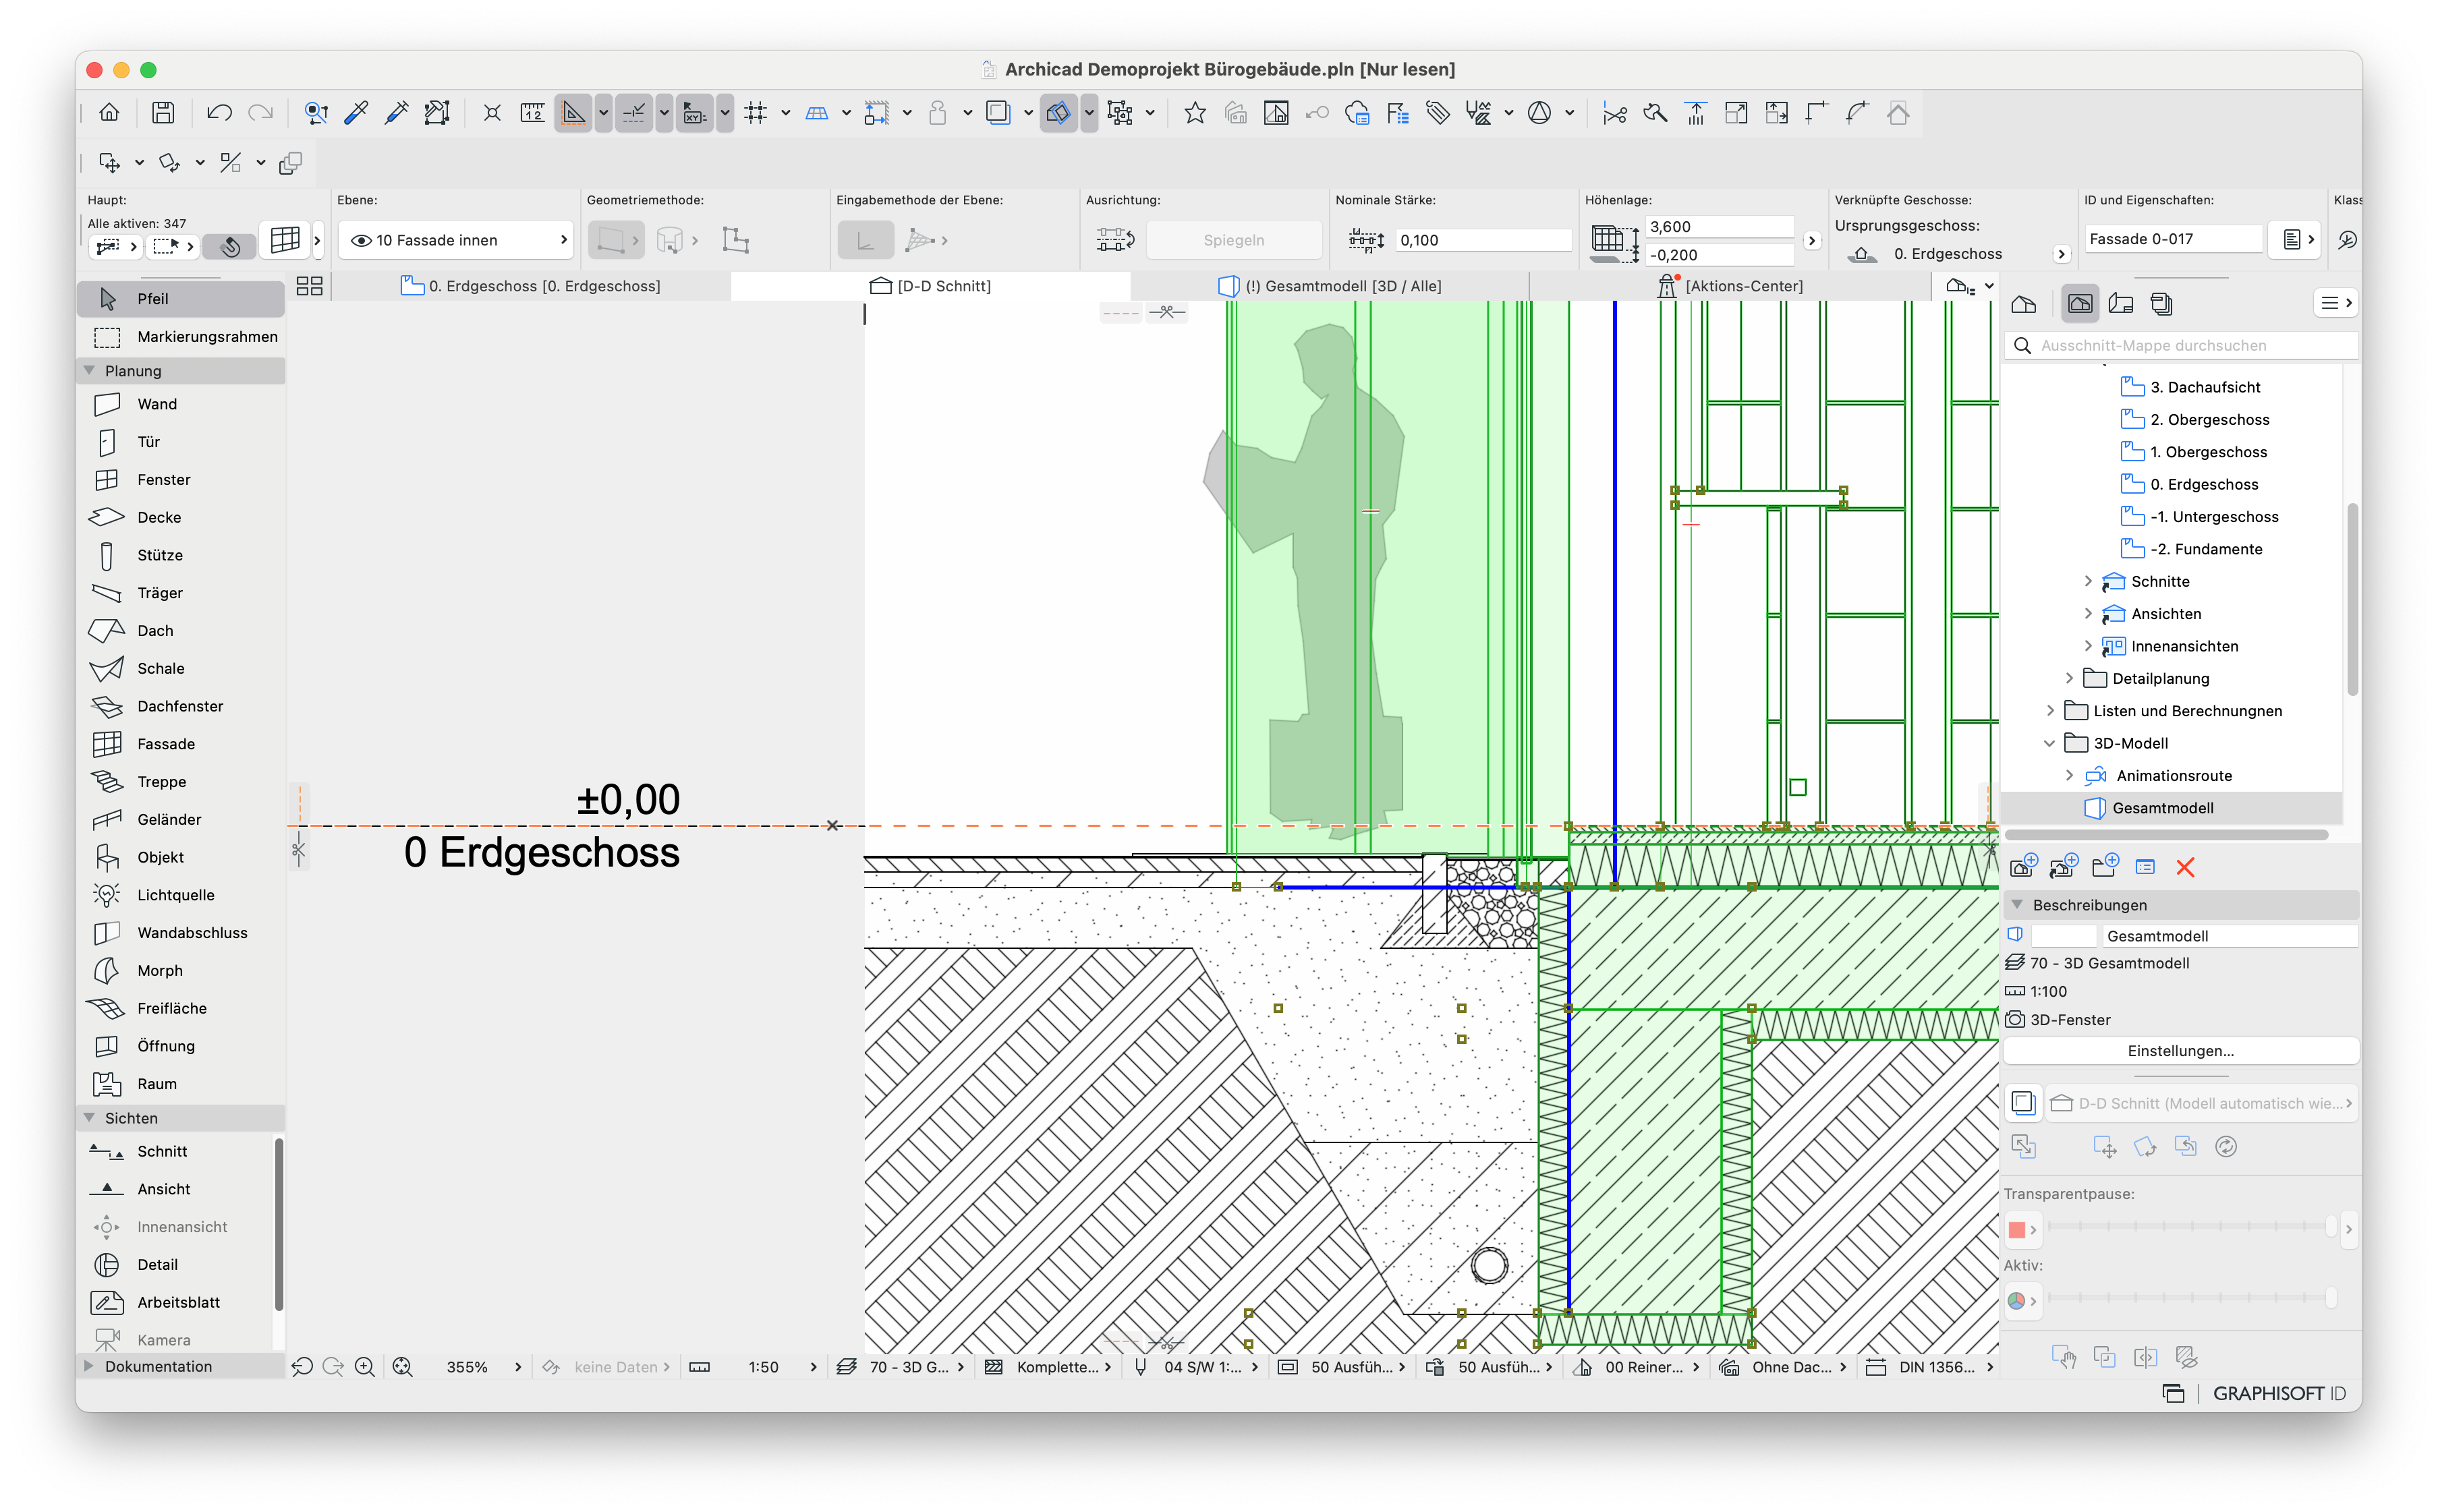2438x1512 pixels.
Task: Click the Undo arrow icon
Action: pyautogui.click(x=219, y=113)
